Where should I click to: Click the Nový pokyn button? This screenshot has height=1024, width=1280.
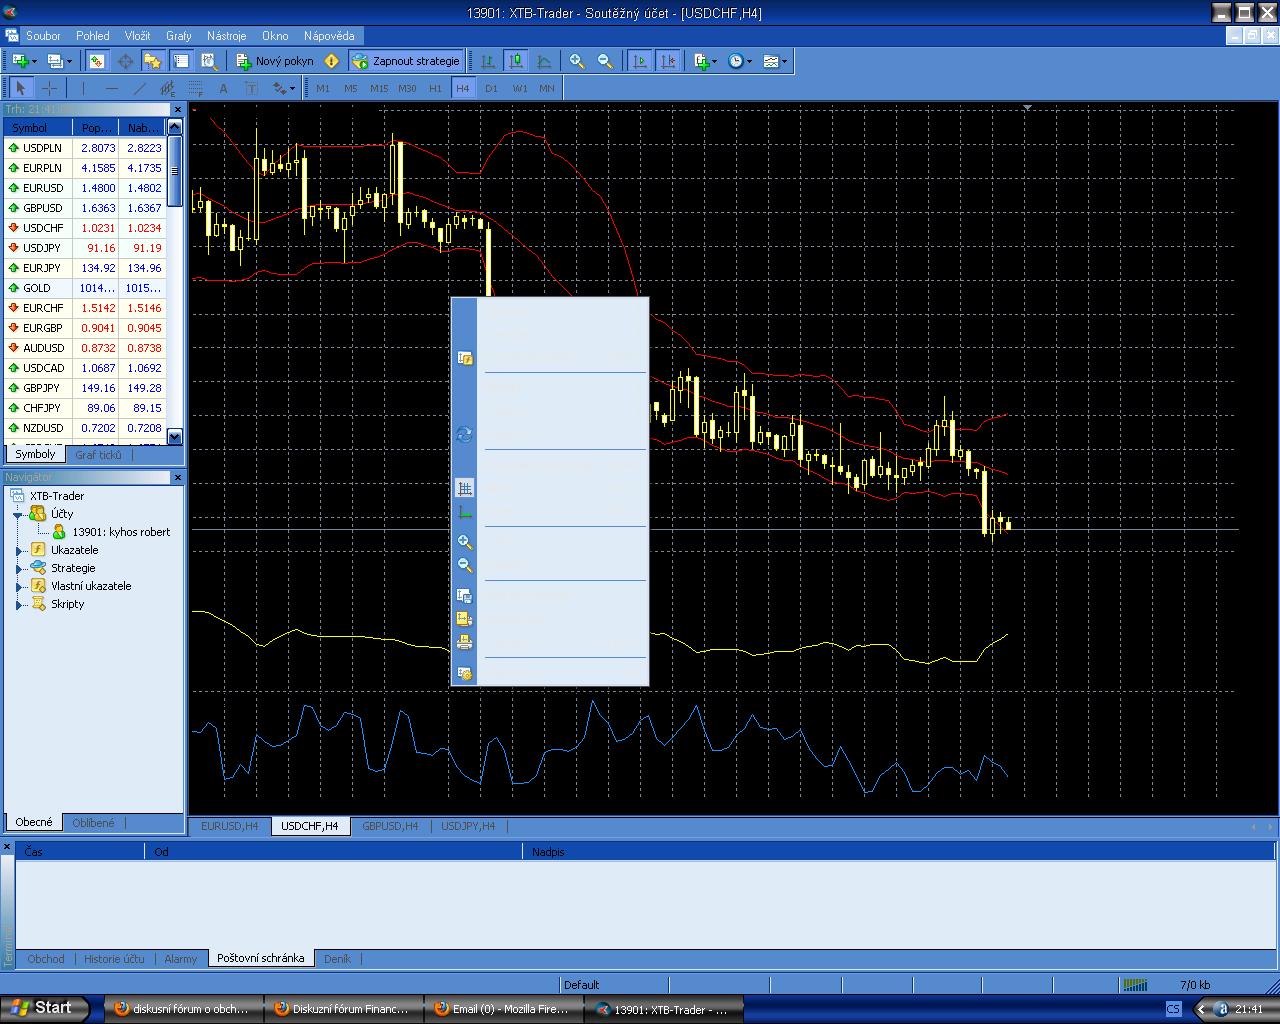275,61
